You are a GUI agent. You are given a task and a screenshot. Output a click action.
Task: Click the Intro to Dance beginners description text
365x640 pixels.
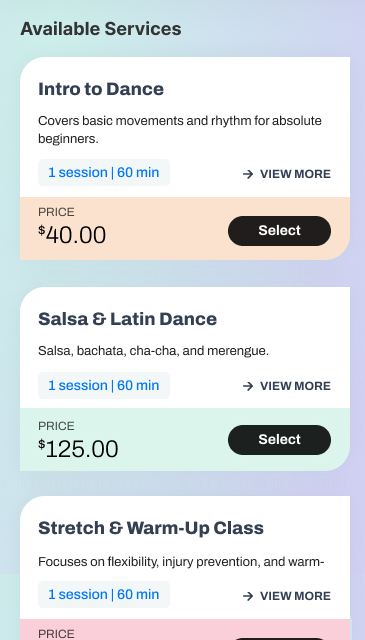click(x=180, y=130)
